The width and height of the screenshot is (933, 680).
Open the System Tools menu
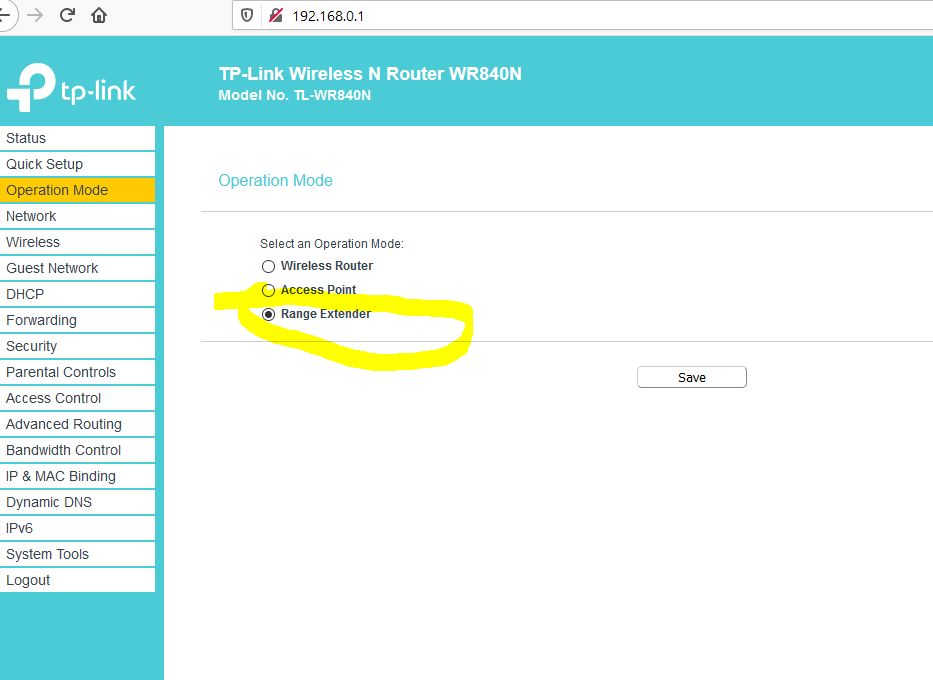coord(77,554)
